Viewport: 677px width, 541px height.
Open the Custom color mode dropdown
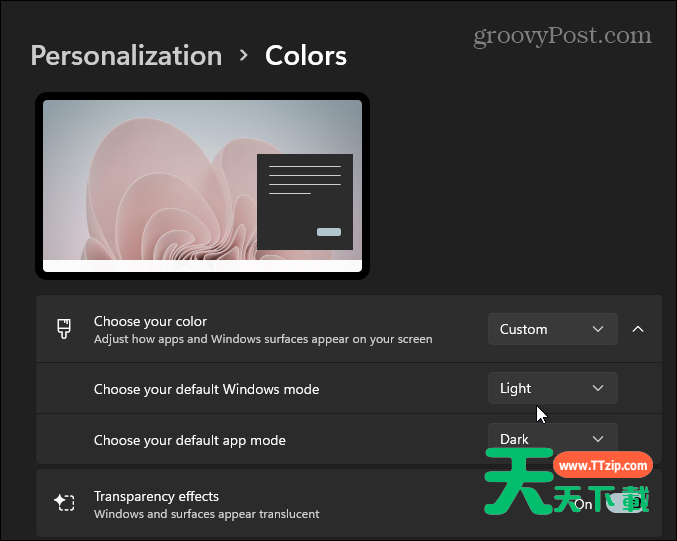click(x=552, y=329)
